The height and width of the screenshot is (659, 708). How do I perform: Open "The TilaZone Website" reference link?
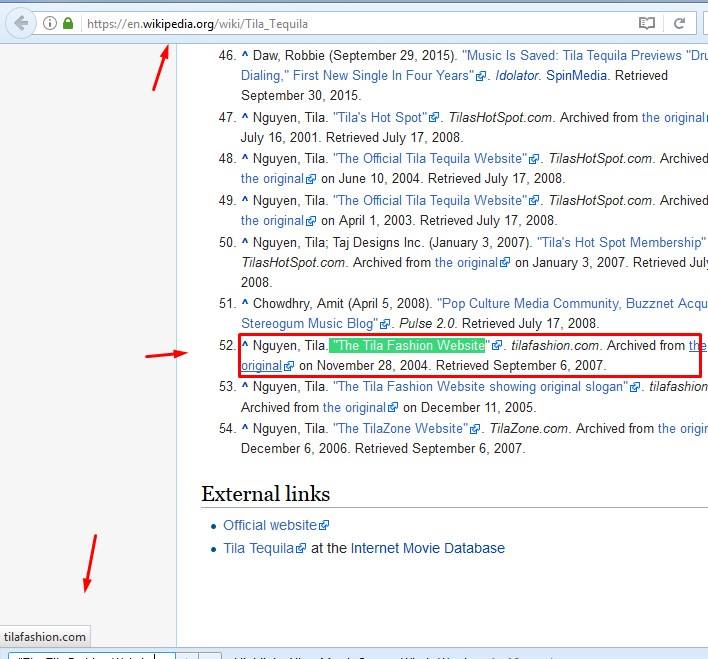(x=401, y=429)
